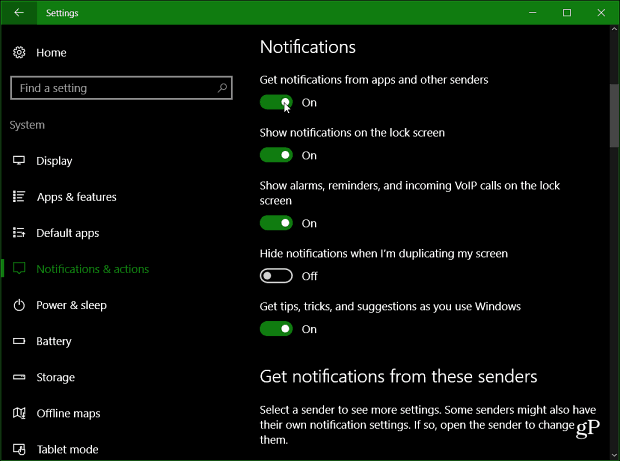Click the Battery icon in sidebar
620x461 pixels.
pyautogui.click(x=19, y=341)
